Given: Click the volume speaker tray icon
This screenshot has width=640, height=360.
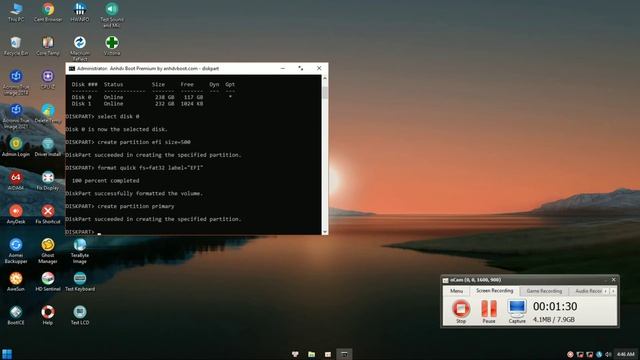Looking at the screenshot, I should pyautogui.click(x=608, y=354).
